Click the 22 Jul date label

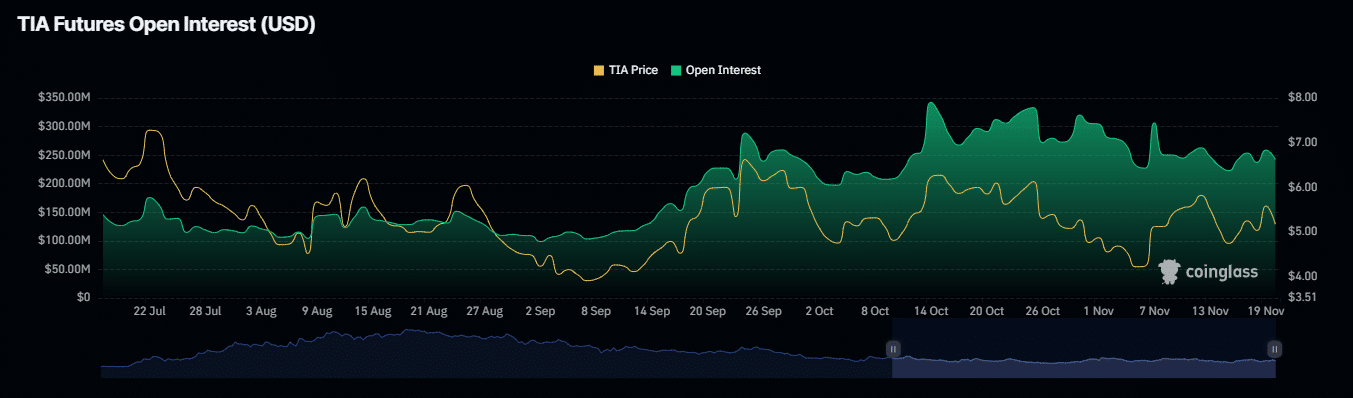150,311
